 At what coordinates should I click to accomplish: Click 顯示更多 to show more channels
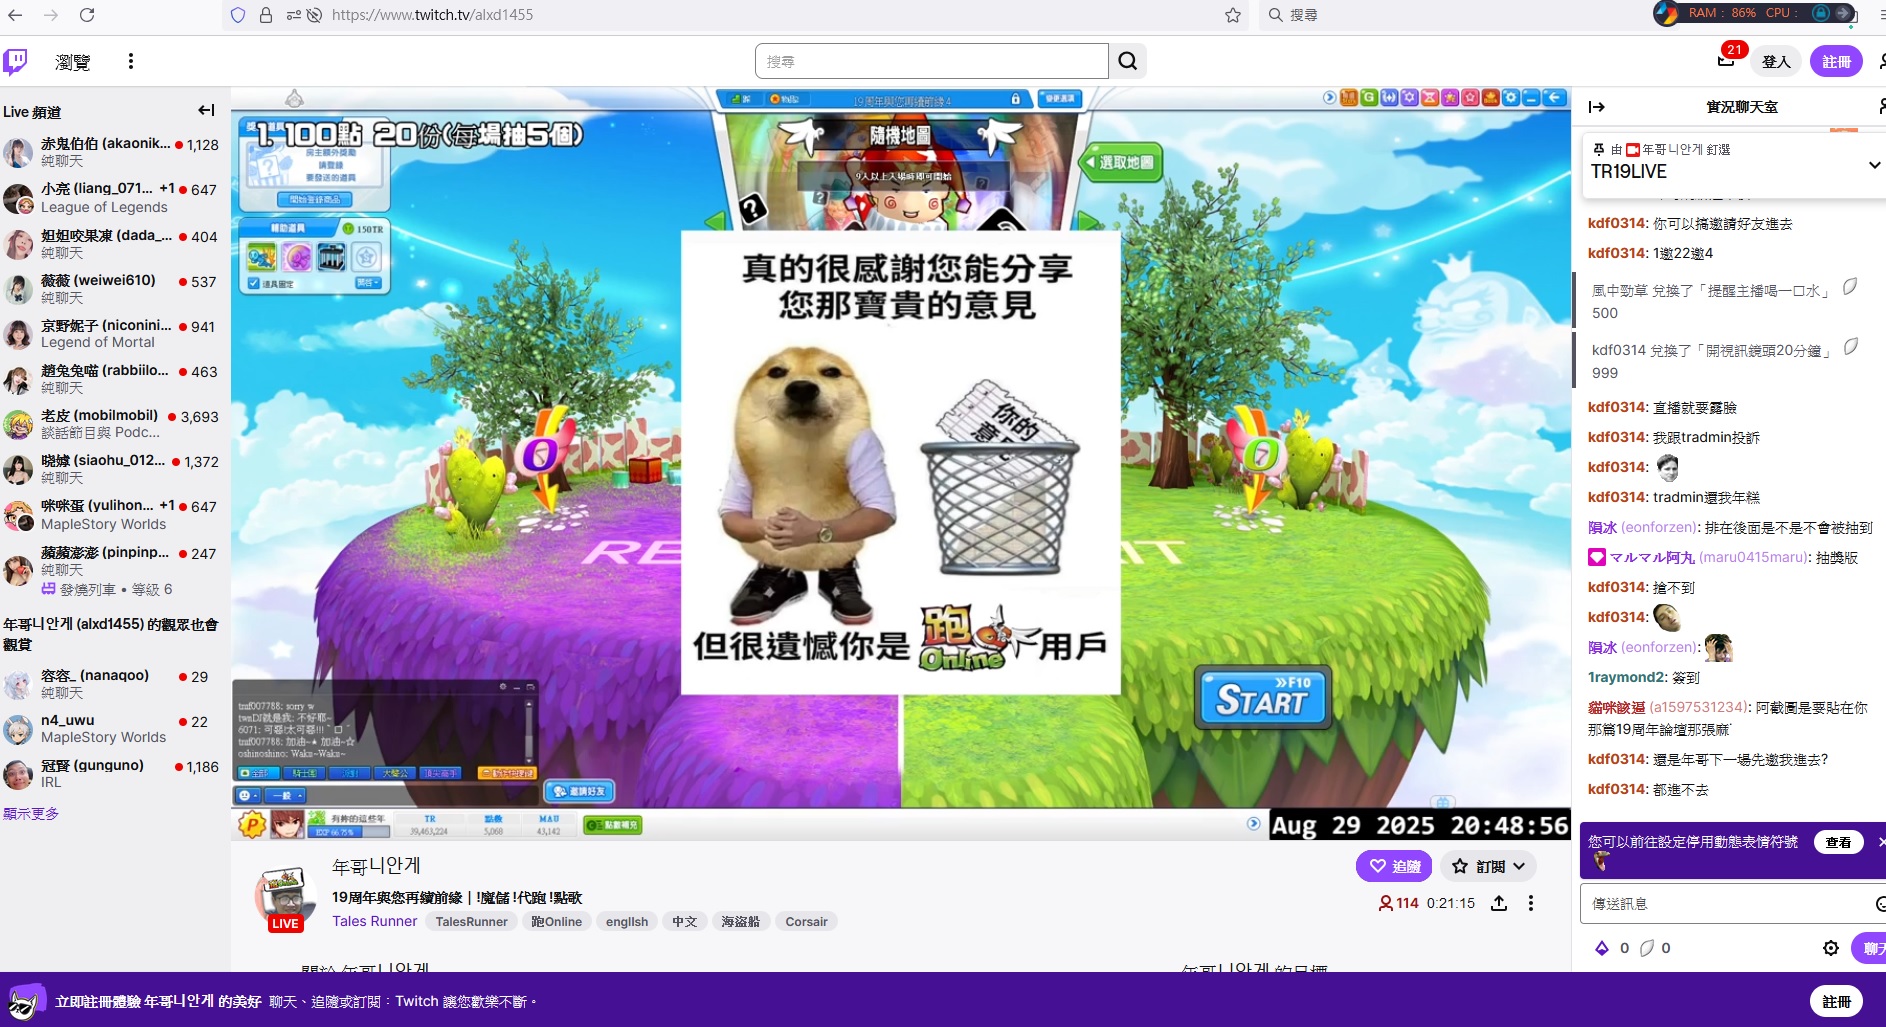point(31,814)
